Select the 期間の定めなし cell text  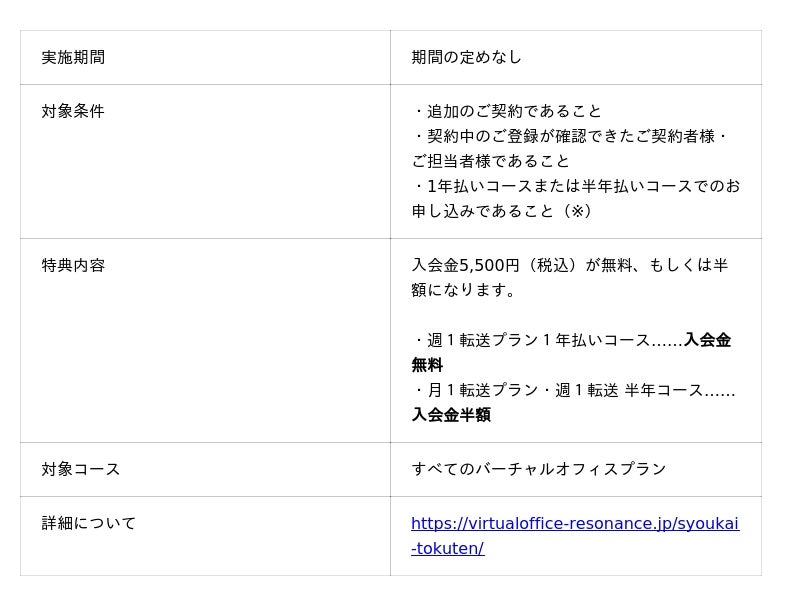[466, 58]
